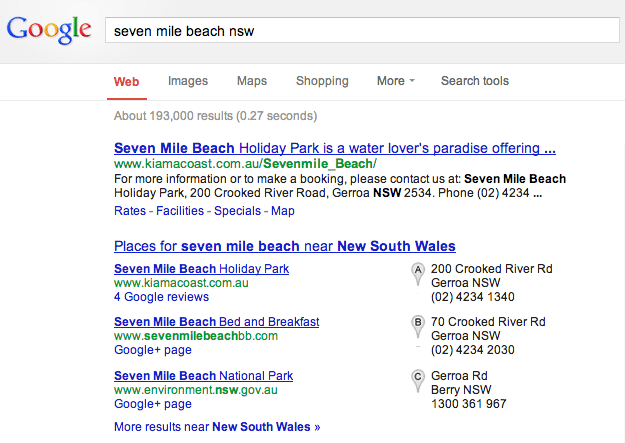Open Seven Mile Beach Bed and Breakfast
The width and height of the screenshot is (625, 443).
(217, 322)
